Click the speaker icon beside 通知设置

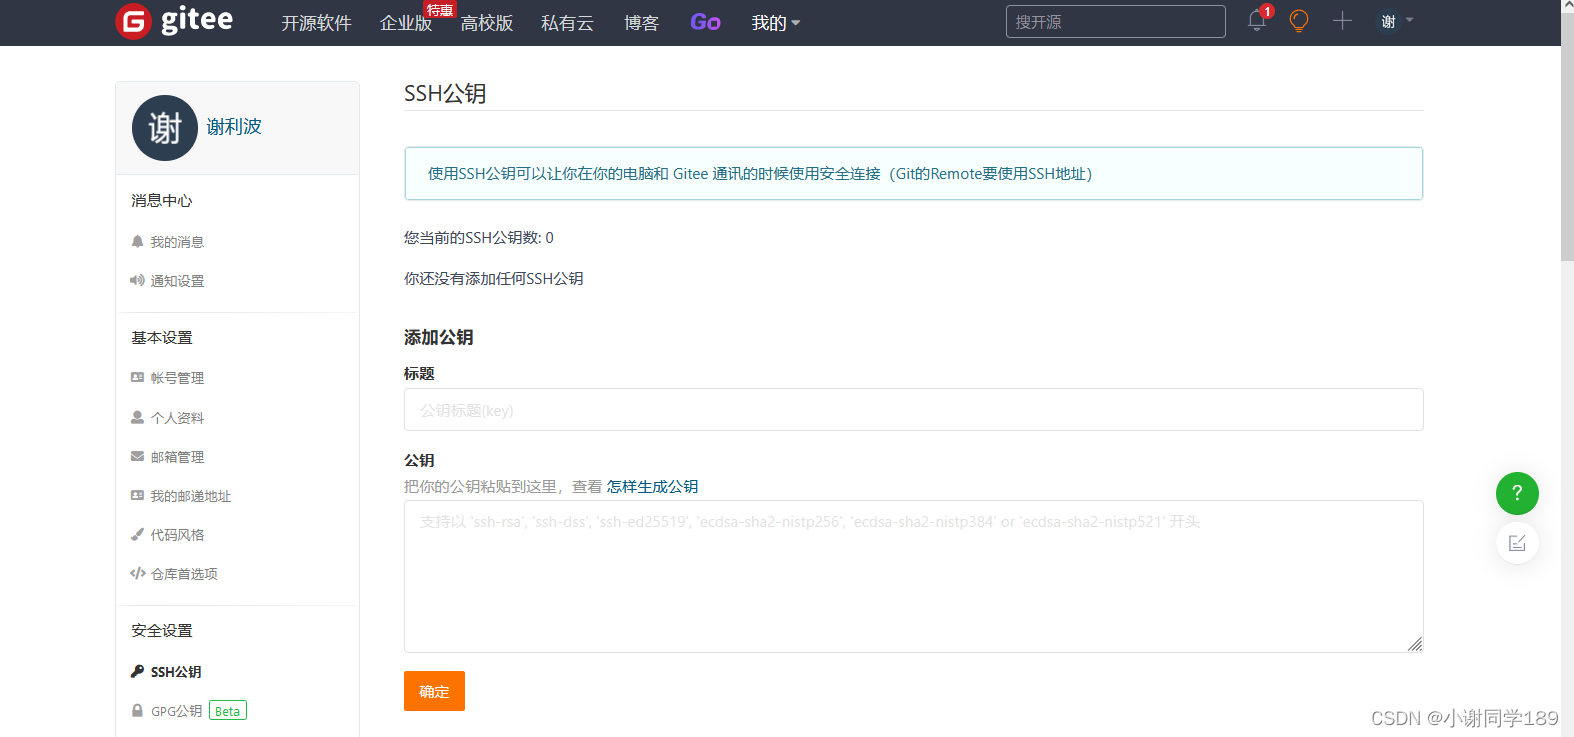pos(138,280)
